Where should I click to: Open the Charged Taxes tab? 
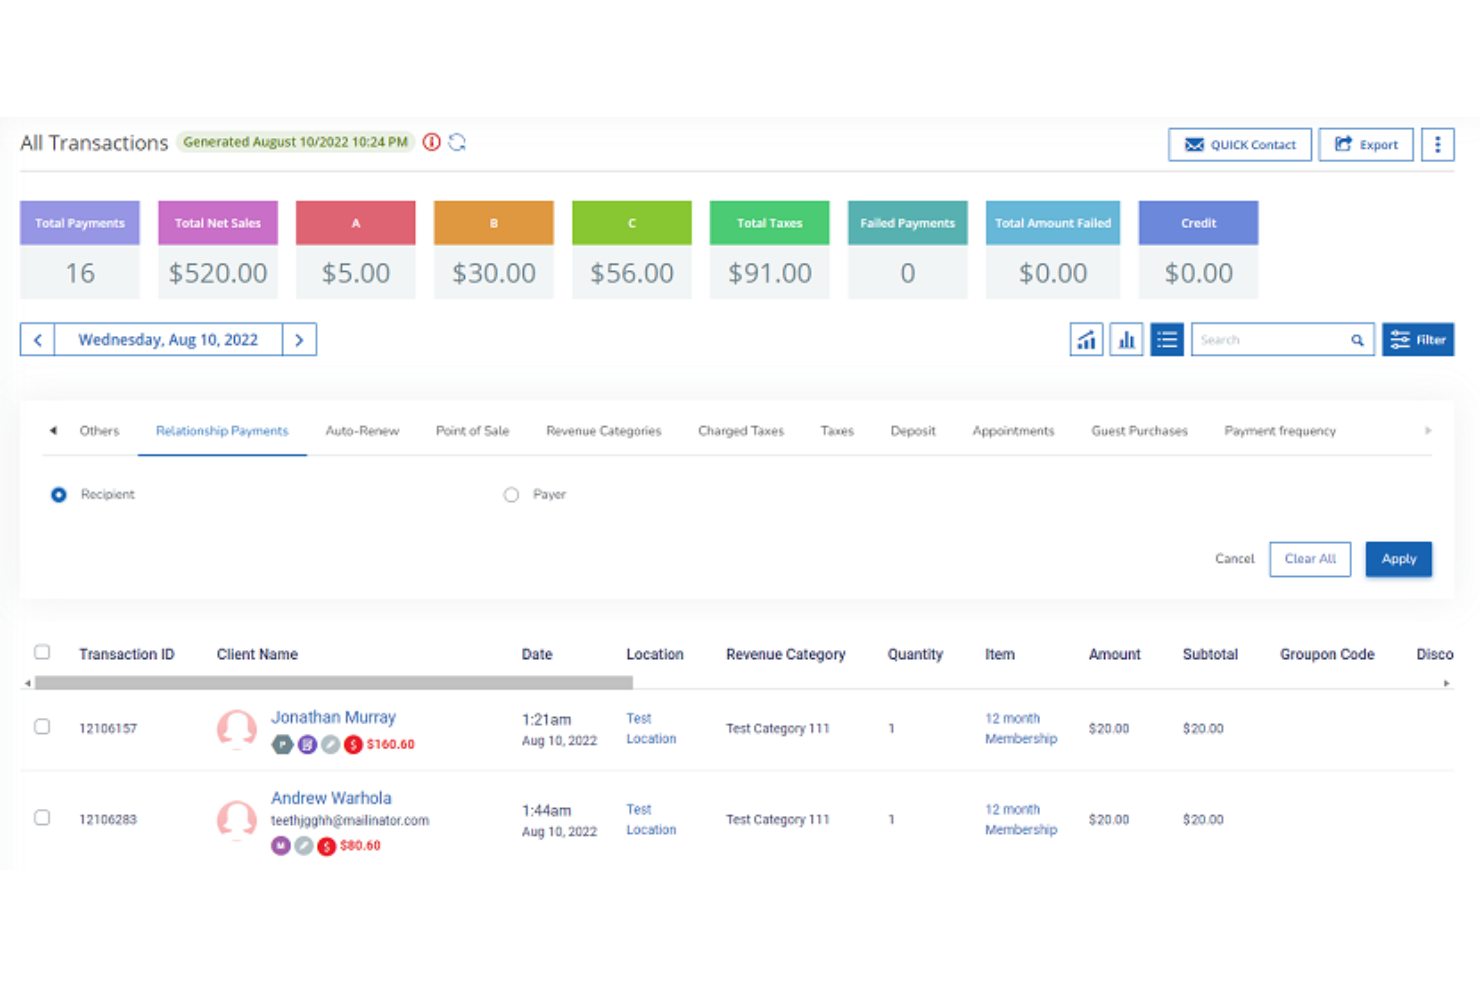[x=741, y=431]
